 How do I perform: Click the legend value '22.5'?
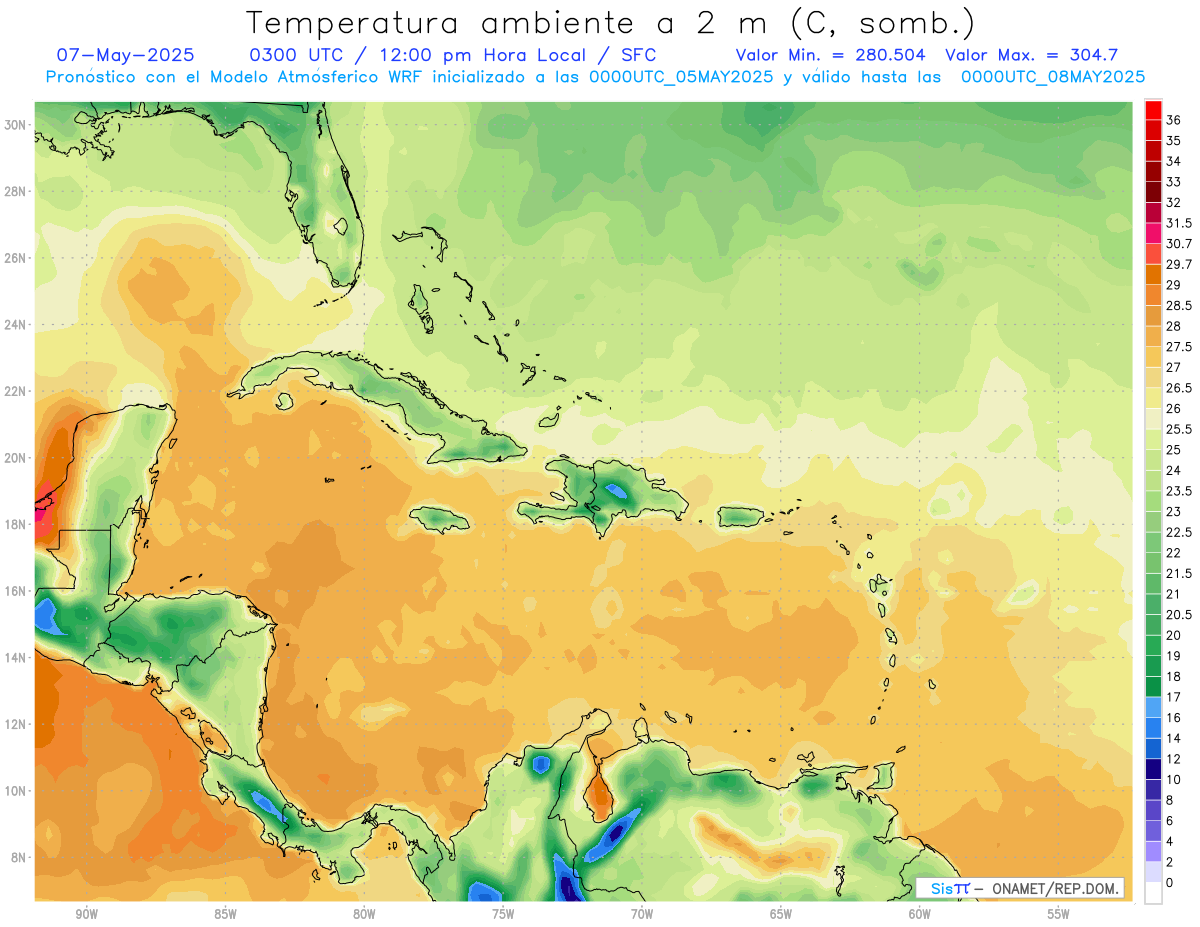tap(1179, 532)
